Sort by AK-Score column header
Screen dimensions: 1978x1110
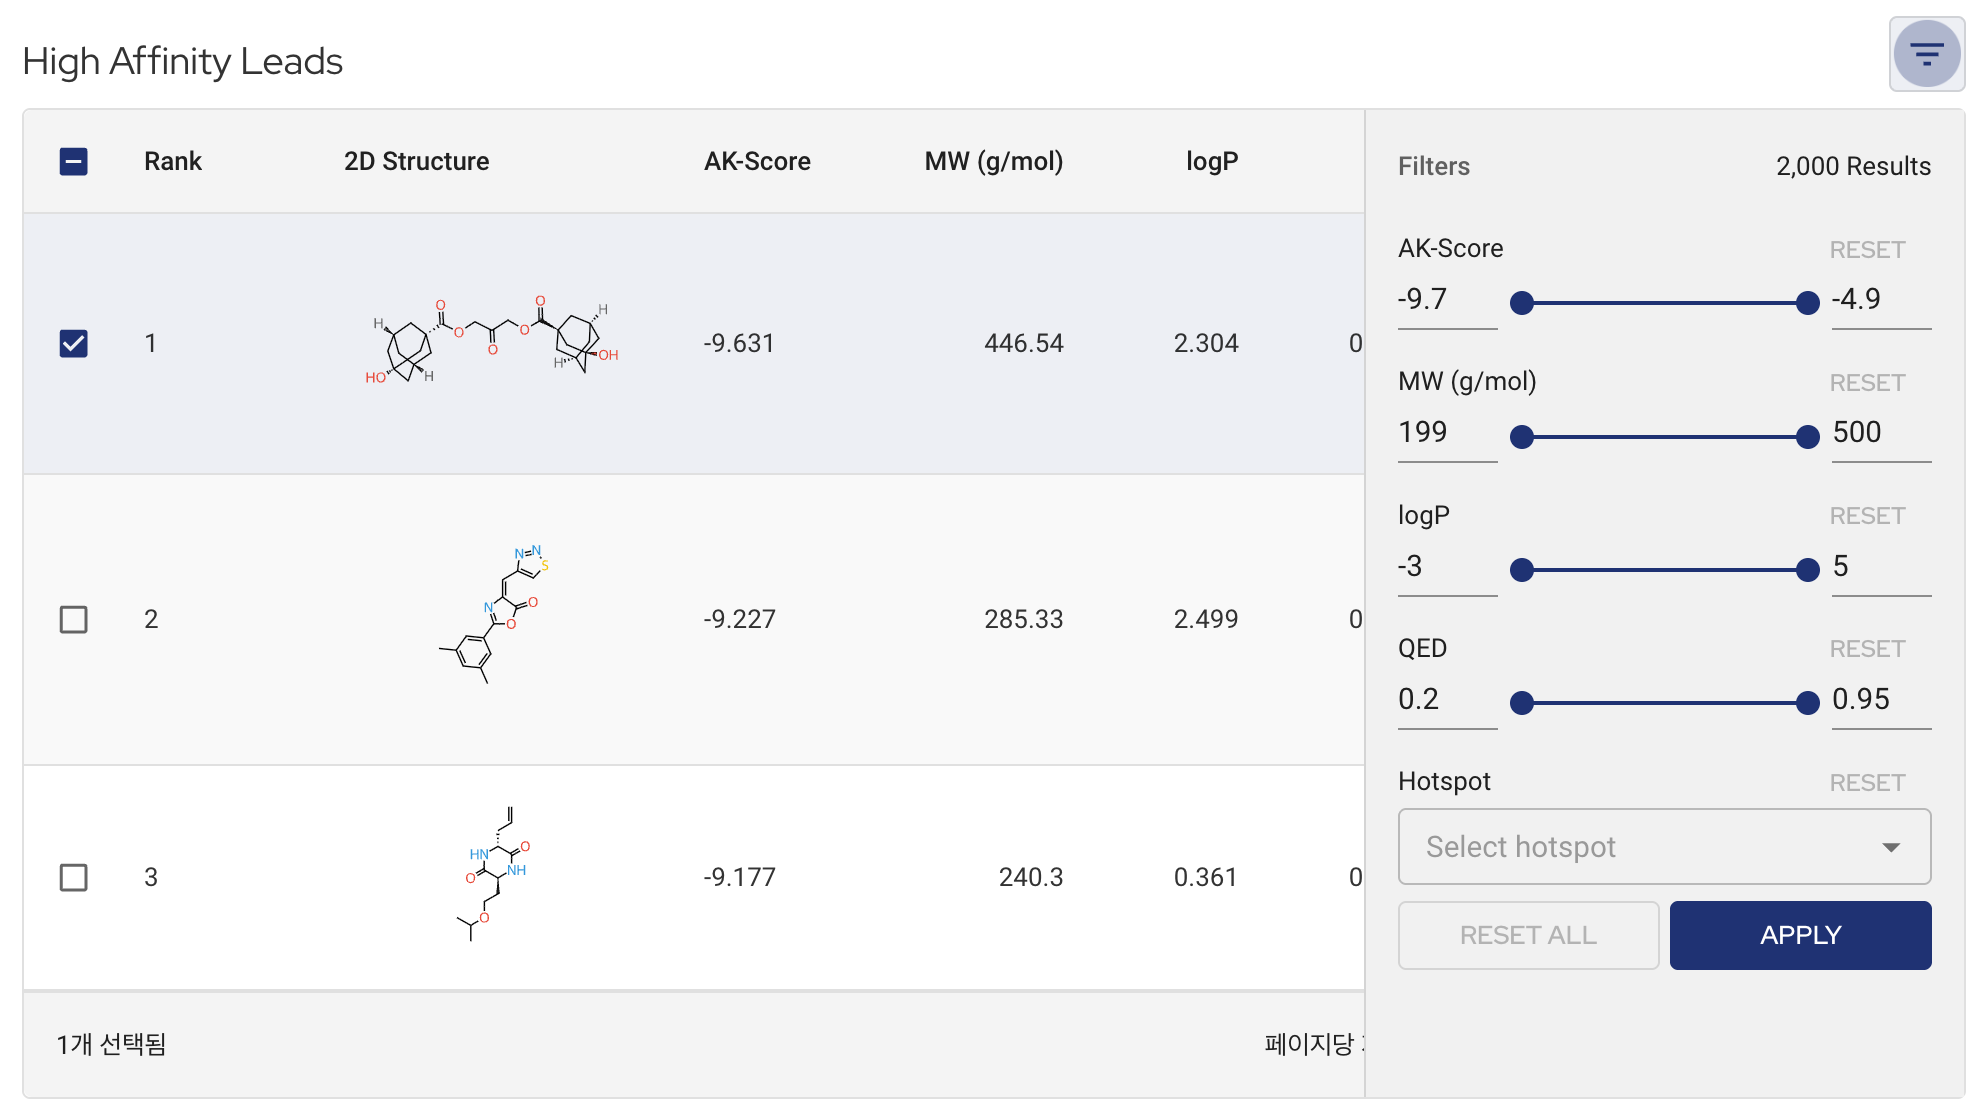(x=757, y=161)
